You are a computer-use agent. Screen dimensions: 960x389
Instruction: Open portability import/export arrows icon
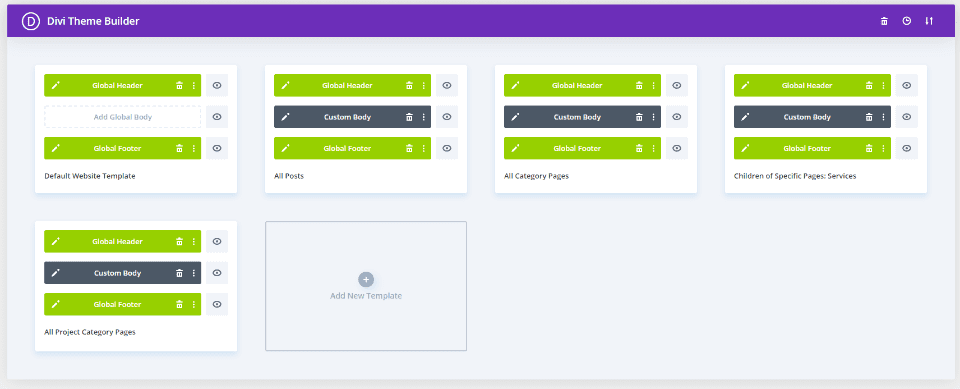coord(929,21)
